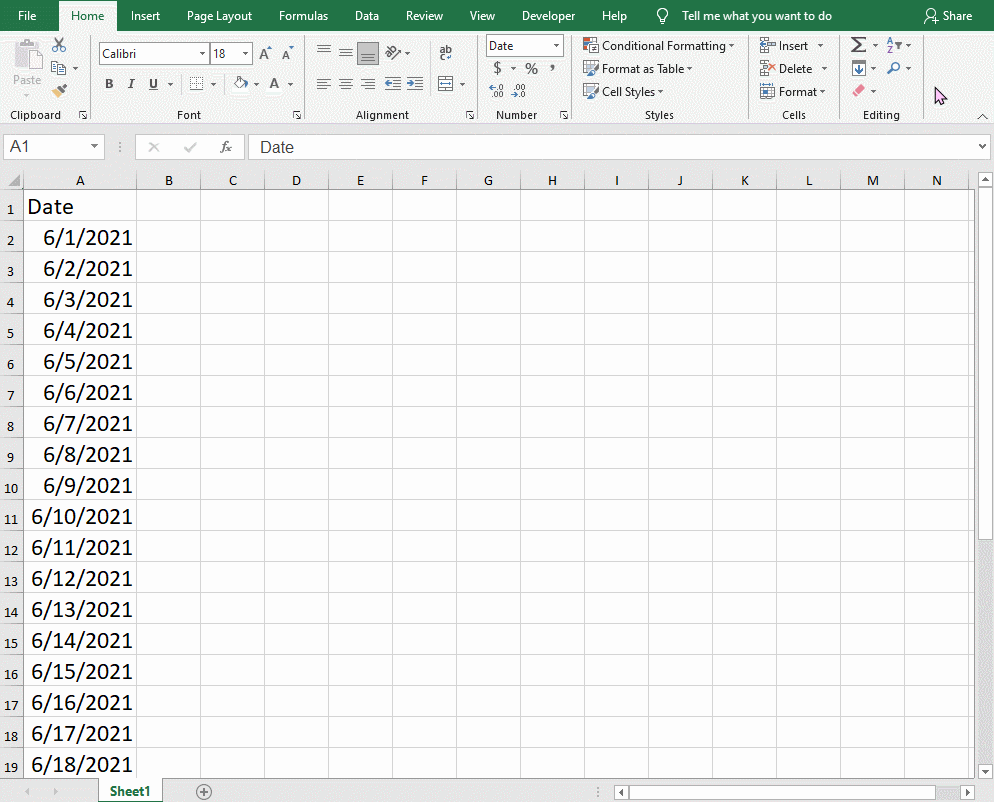Apply Accounting Number Format dollar sign
This screenshot has height=802, width=994.
pyautogui.click(x=498, y=68)
